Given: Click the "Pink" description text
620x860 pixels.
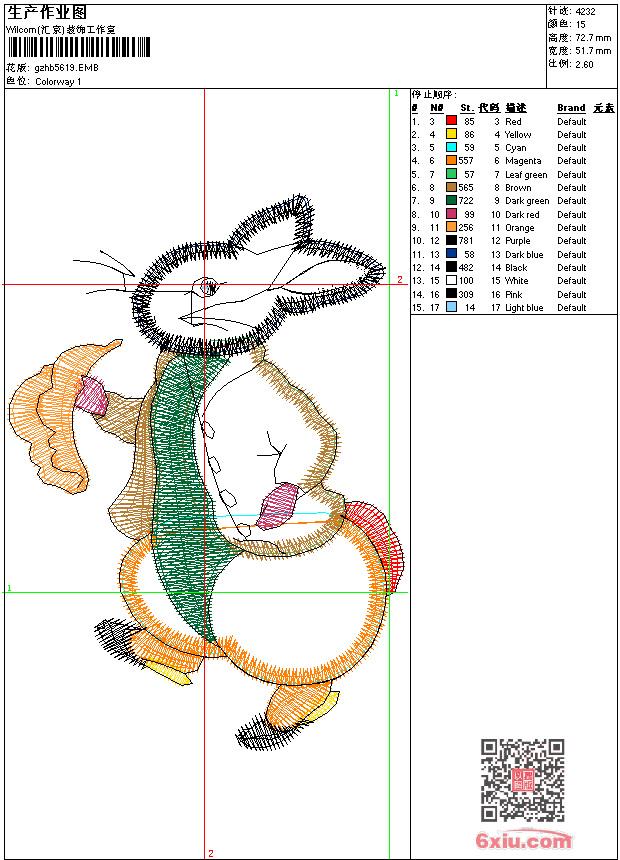Looking at the screenshot, I should [x=514, y=295].
